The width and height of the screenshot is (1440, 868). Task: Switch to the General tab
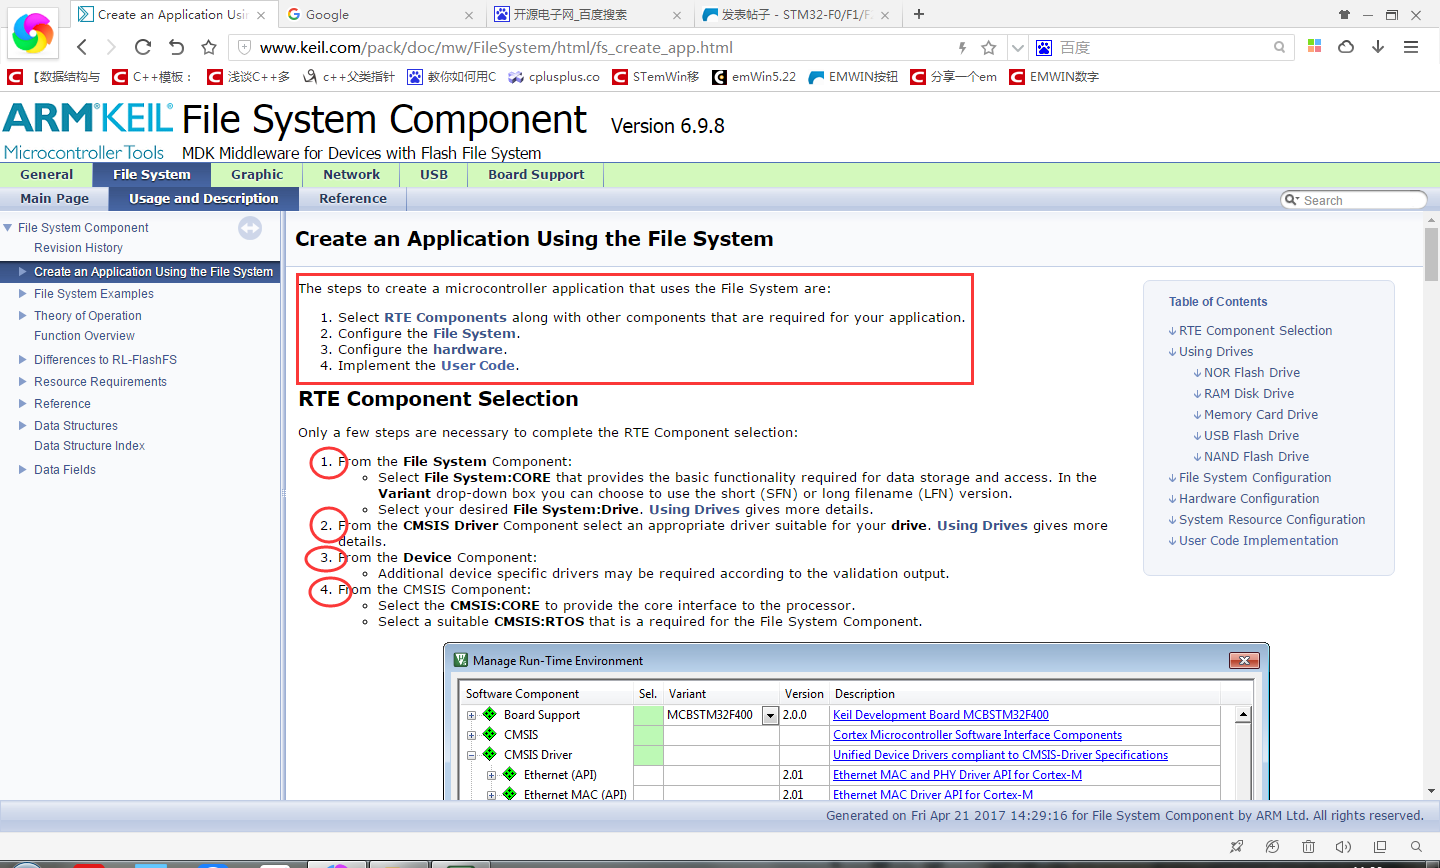47,175
